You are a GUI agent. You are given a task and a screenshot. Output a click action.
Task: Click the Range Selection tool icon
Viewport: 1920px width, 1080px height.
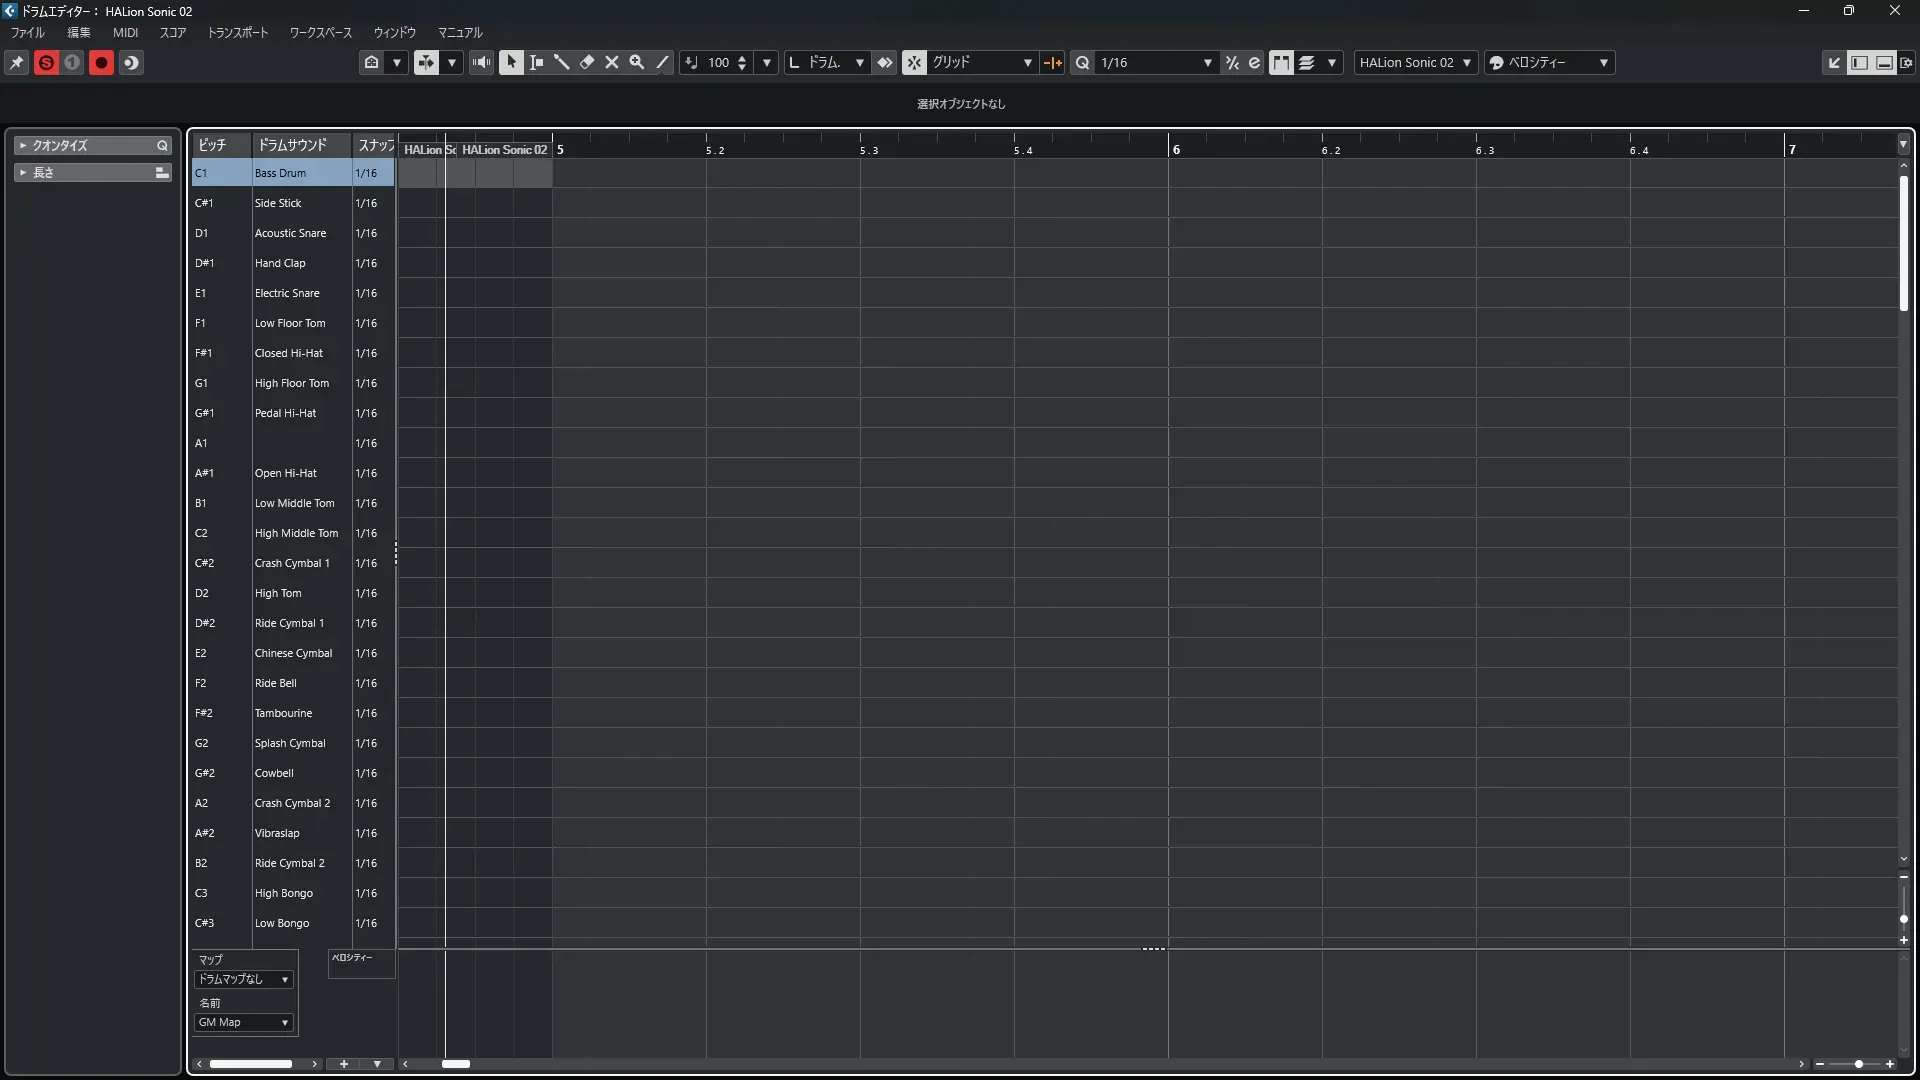pyautogui.click(x=536, y=62)
